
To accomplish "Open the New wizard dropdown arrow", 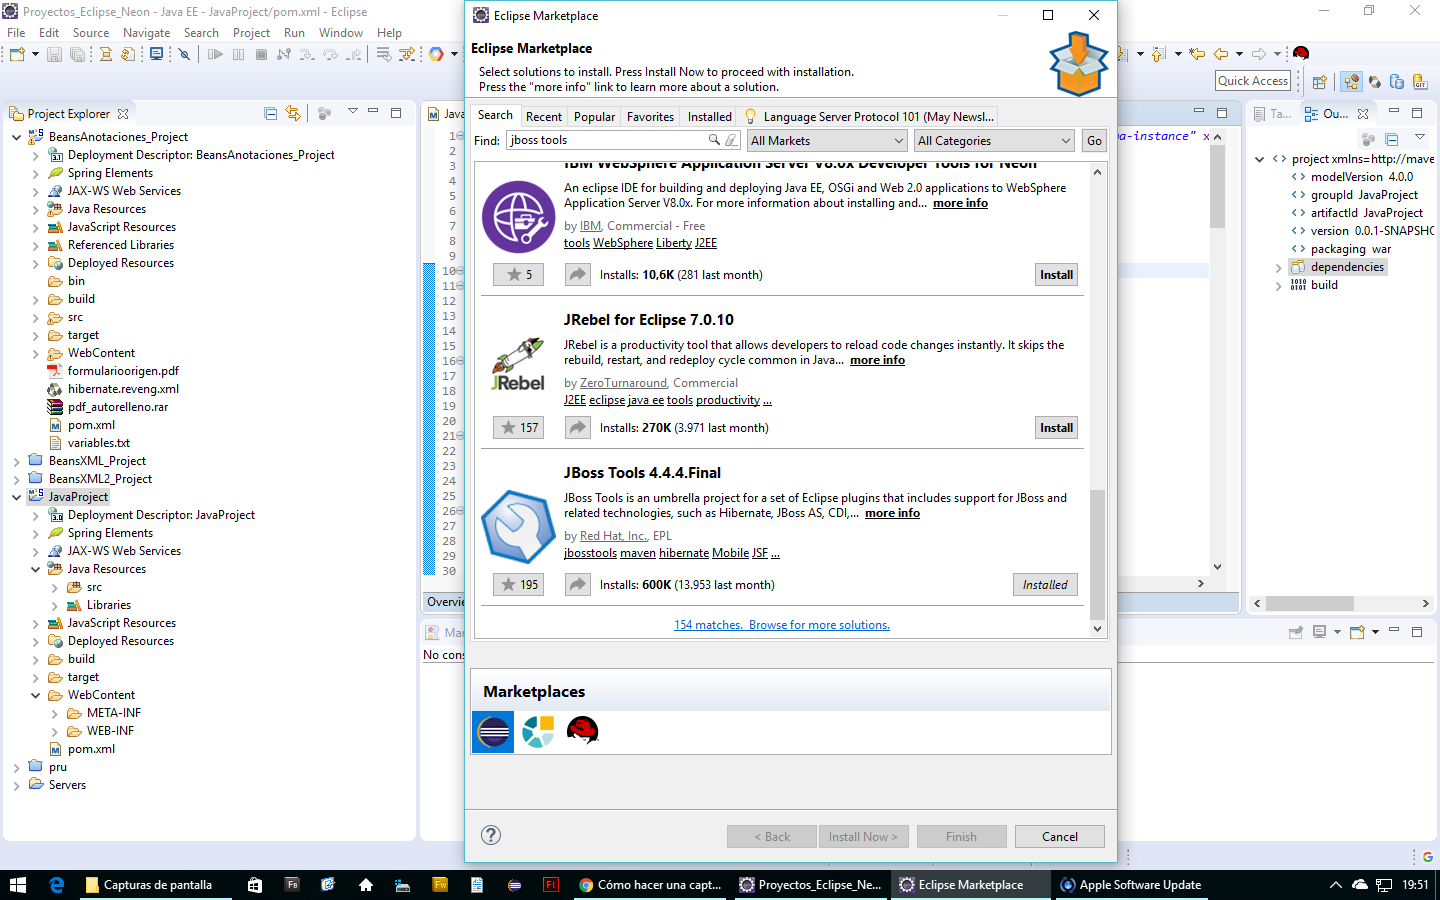I will pos(35,54).
